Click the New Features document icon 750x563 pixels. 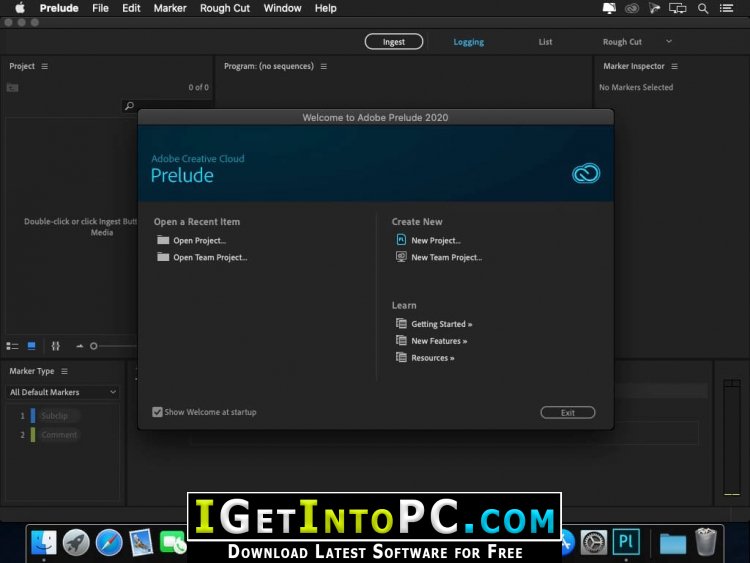[401, 340]
